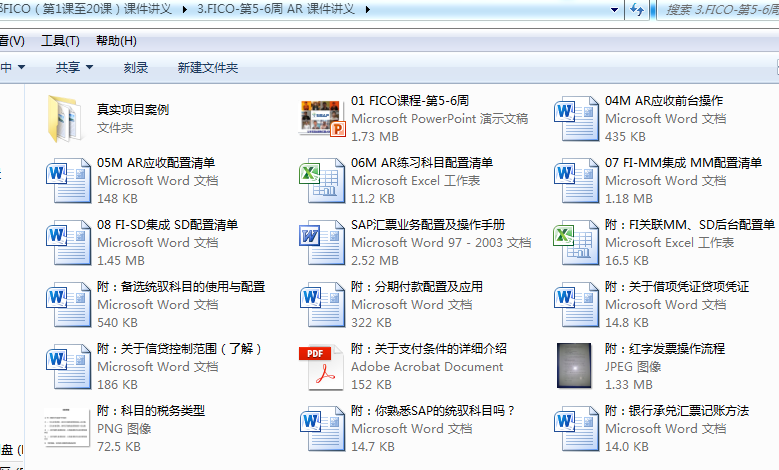
Task: Select the 05M AR应收配置清单 Word icon
Action: (x=68, y=181)
